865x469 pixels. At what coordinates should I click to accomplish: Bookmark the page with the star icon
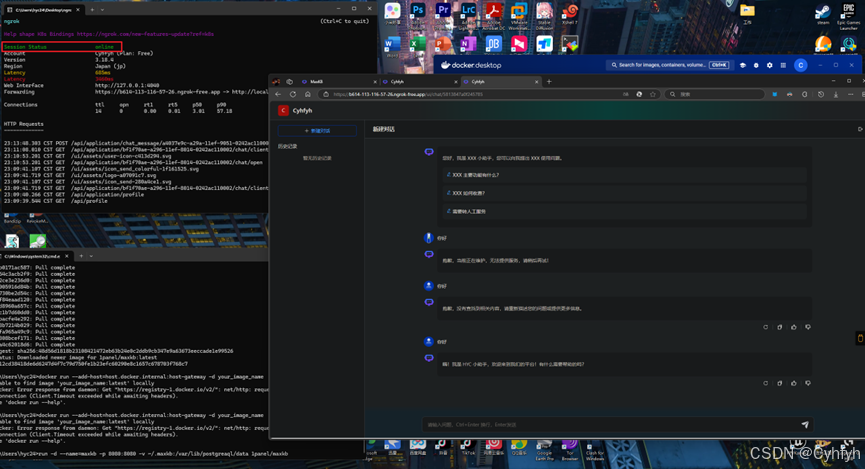point(653,94)
